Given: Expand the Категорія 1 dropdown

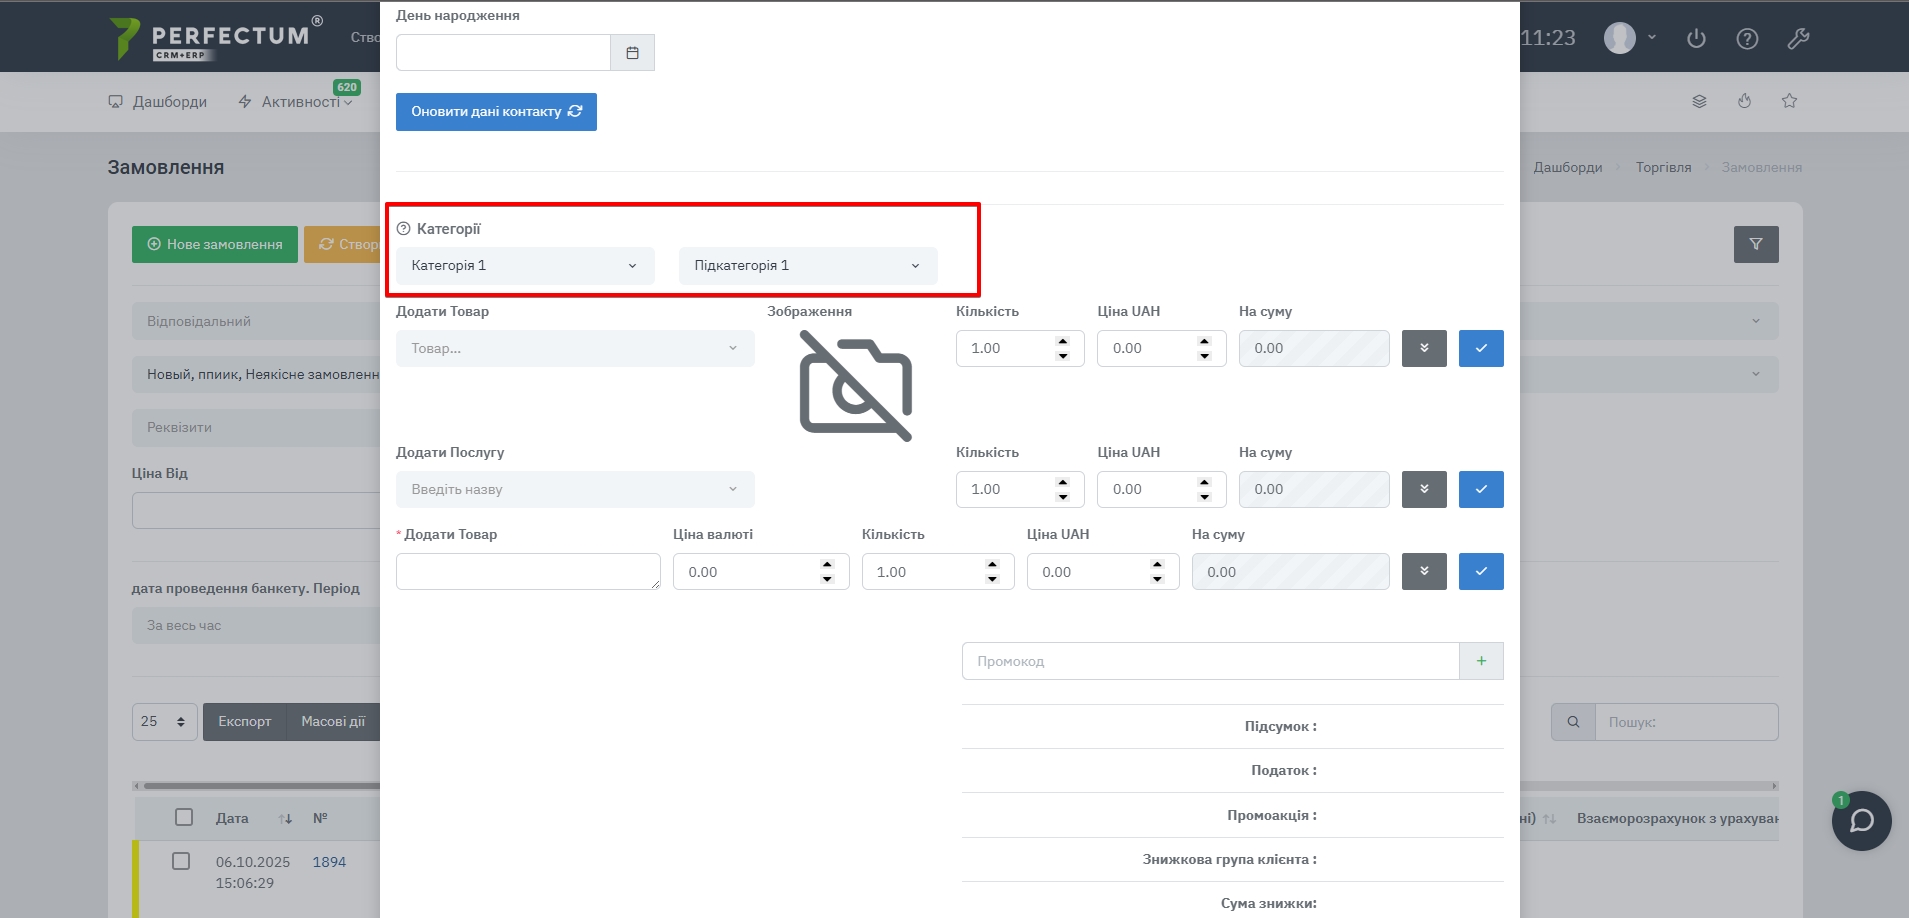Looking at the screenshot, I should tap(525, 266).
